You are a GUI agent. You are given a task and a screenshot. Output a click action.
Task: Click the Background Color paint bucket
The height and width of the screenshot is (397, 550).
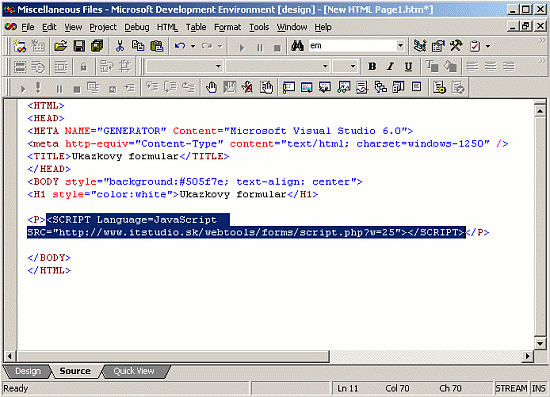[x=450, y=66]
